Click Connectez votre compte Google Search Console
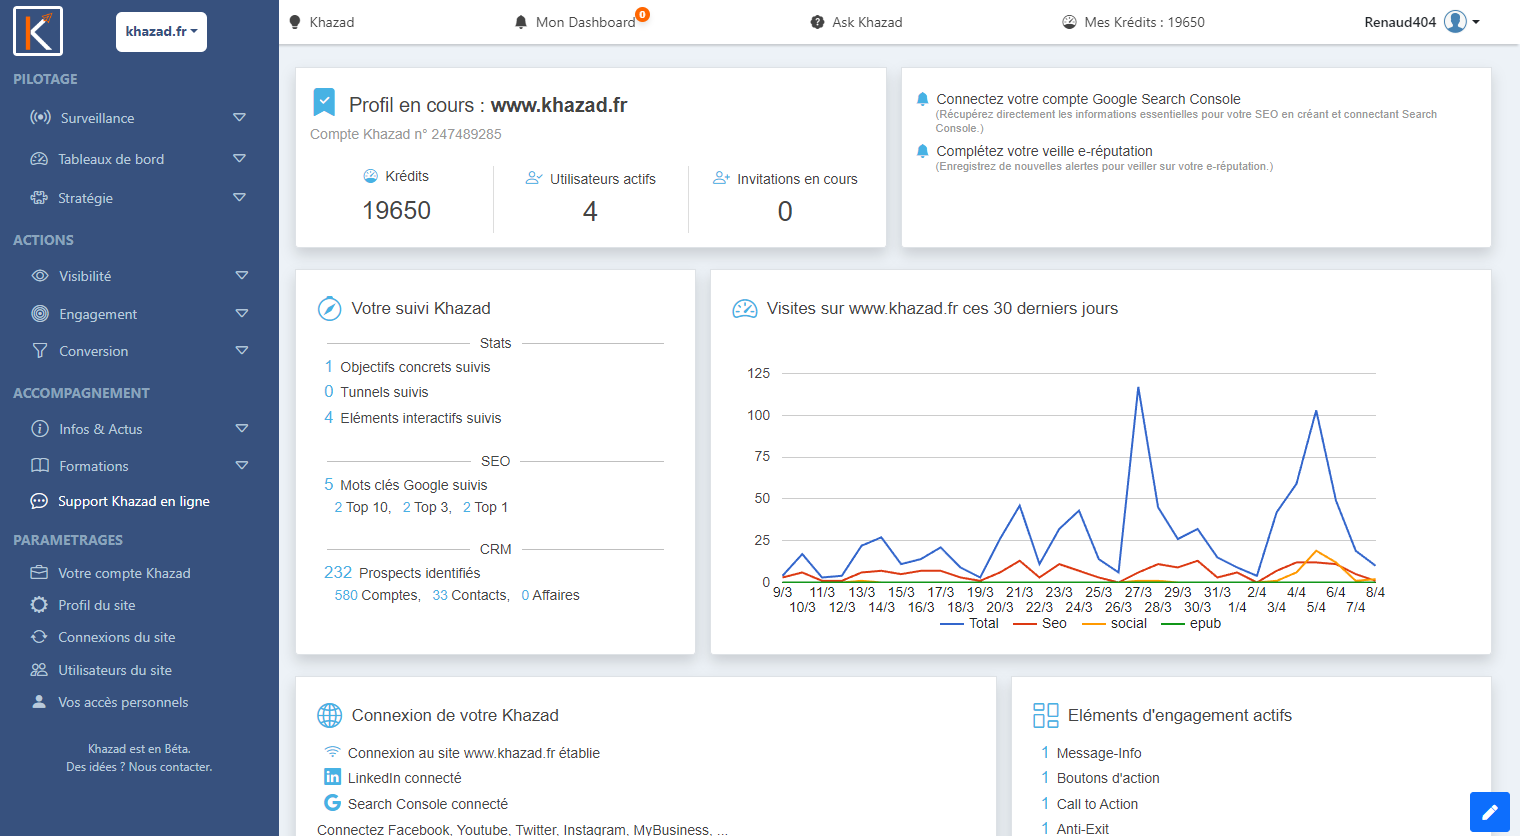The width and height of the screenshot is (1520, 836). 1088,99
